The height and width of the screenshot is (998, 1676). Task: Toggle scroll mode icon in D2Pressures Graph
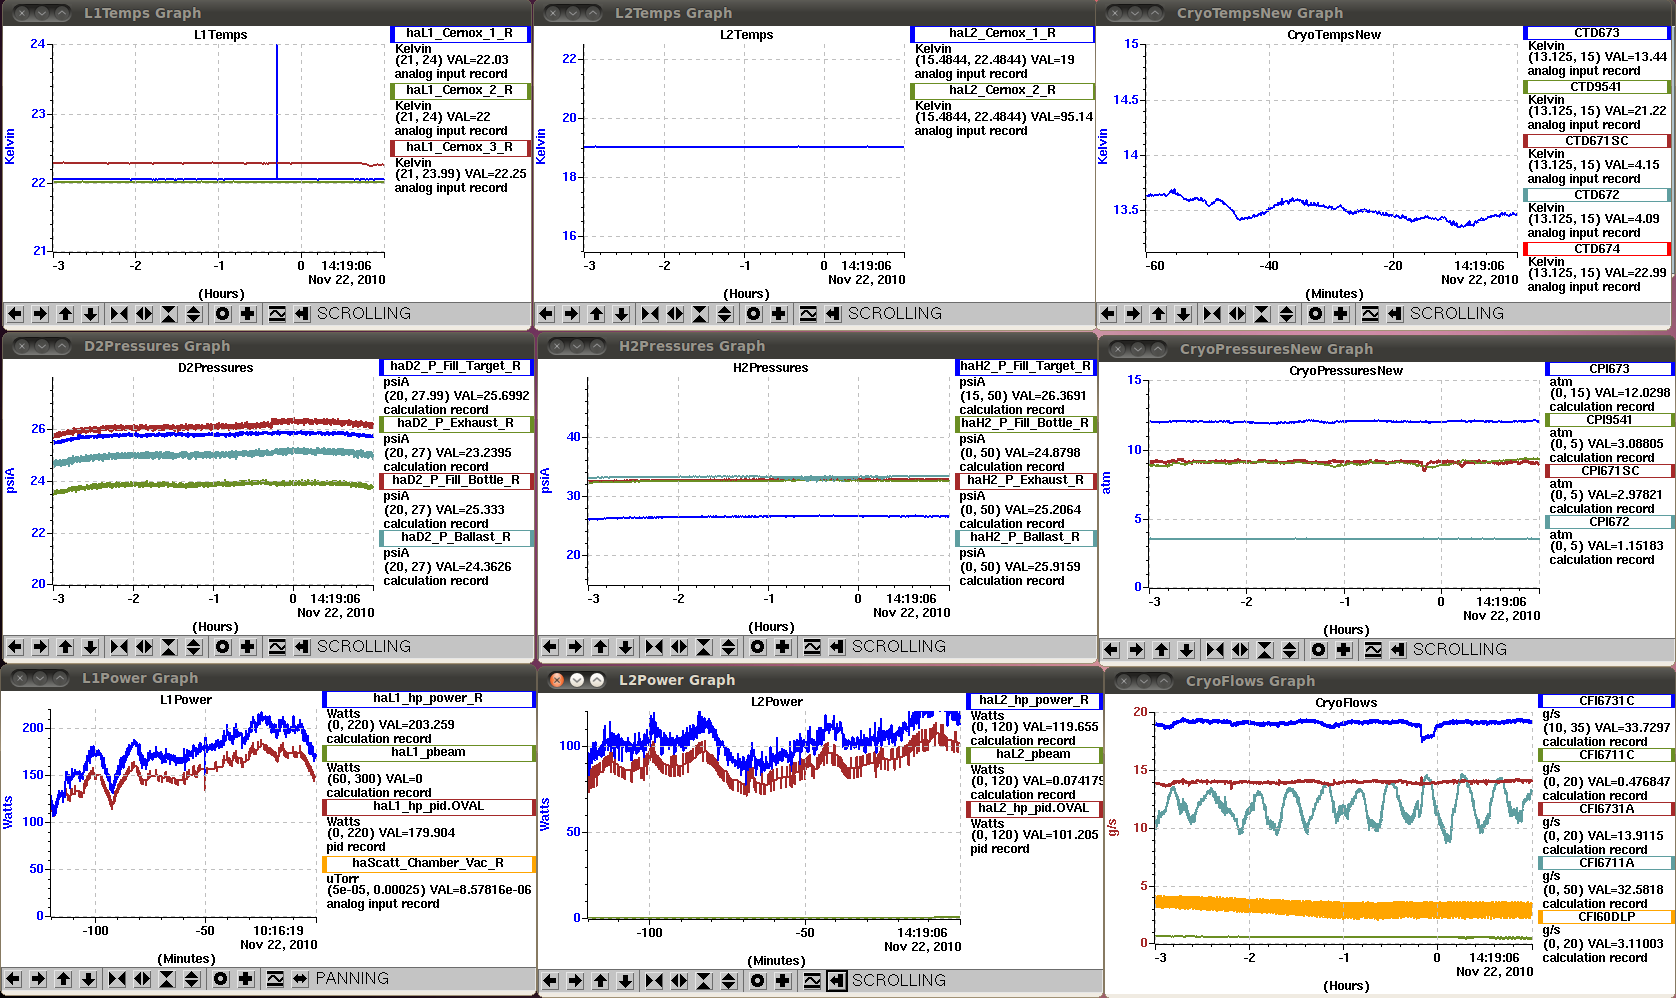pyautogui.click(x=302, y=647)
